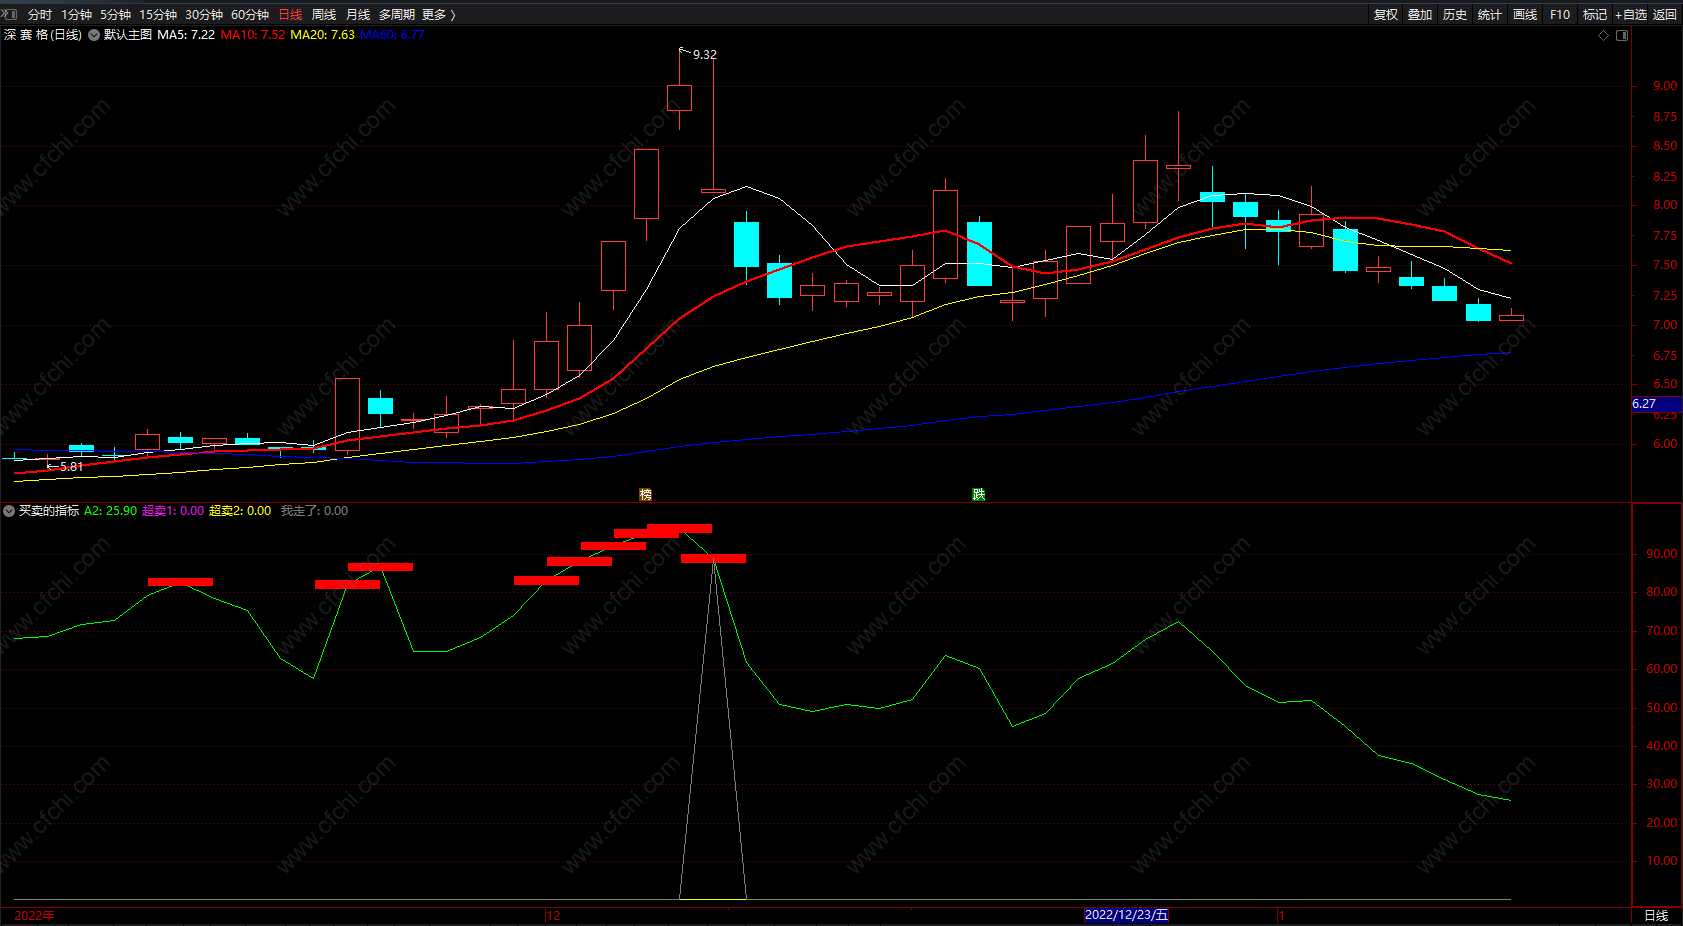Open the 默认主图 indicator dropdown arrow
1683x926 pixels.
[94, 35]
